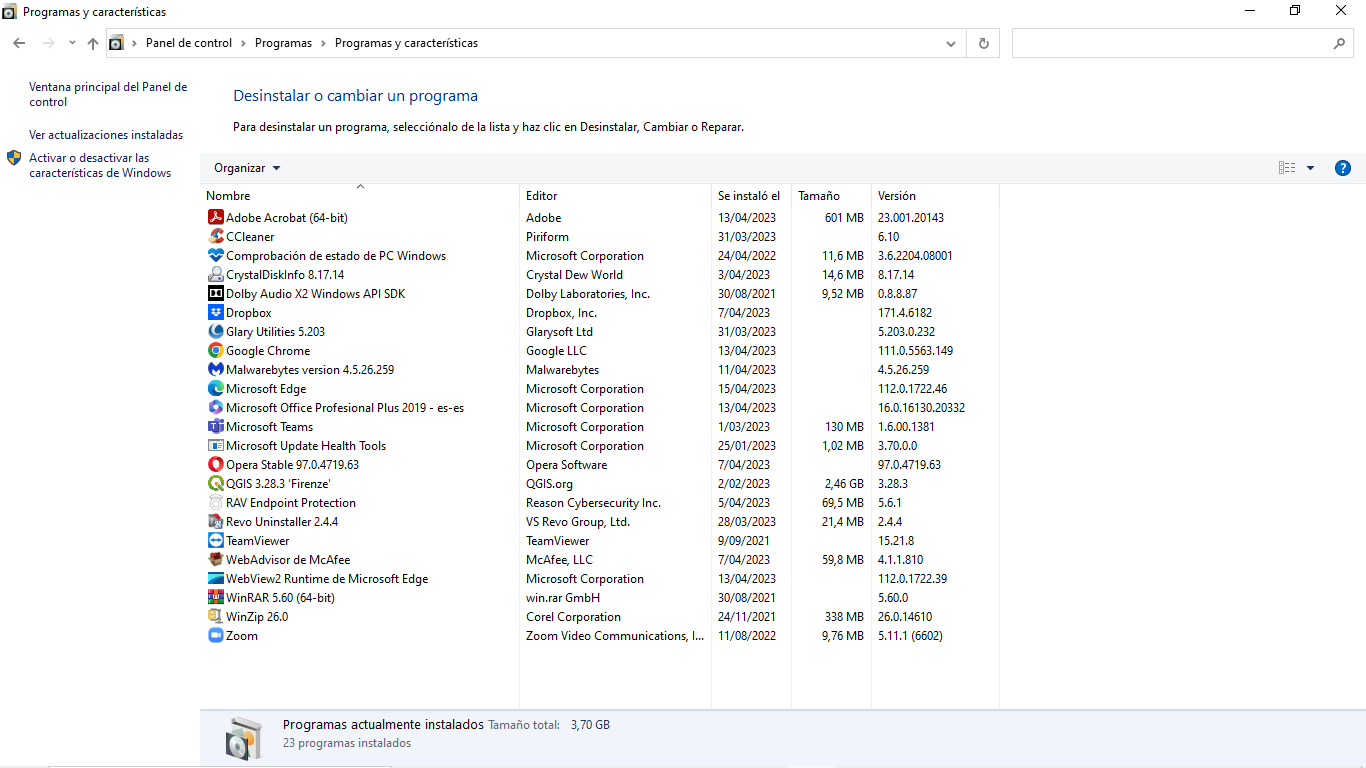Click the refresh button beside address bar

(983, 43)
